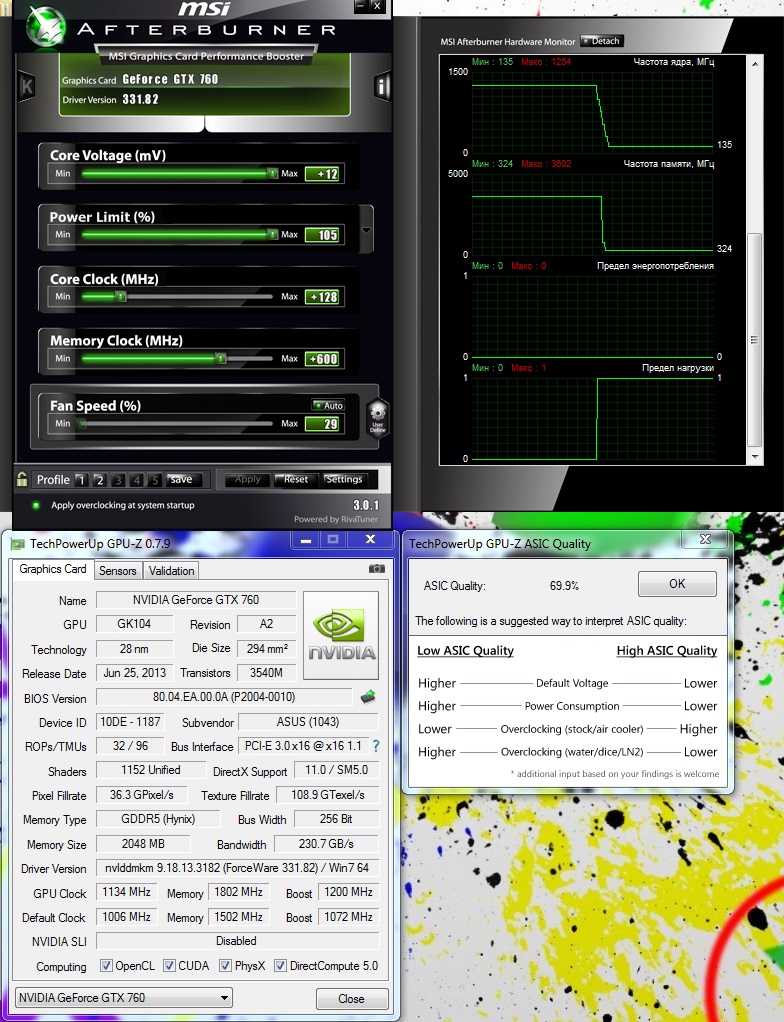Click the Memory Clock +600 value field

[322, 358]
